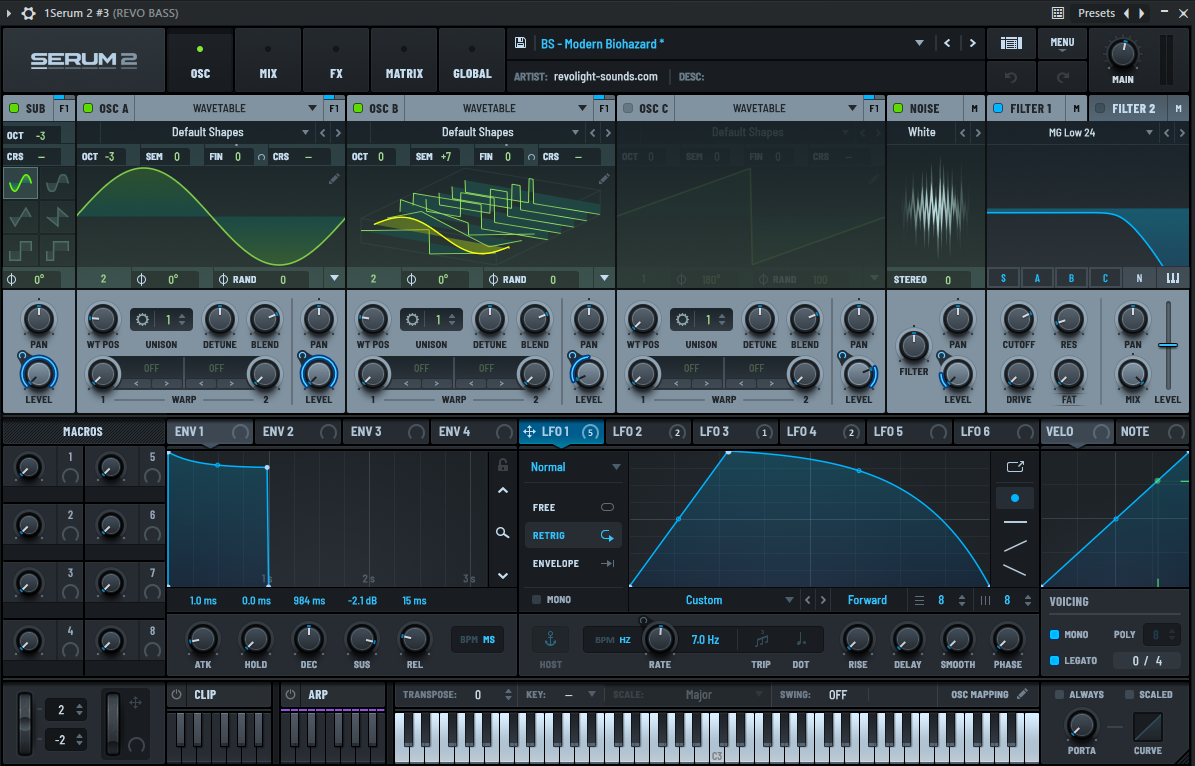Edit OSC MAPPING with the pencil icon
This screenshot has height=766, width=1195.
click(1022, 694)
